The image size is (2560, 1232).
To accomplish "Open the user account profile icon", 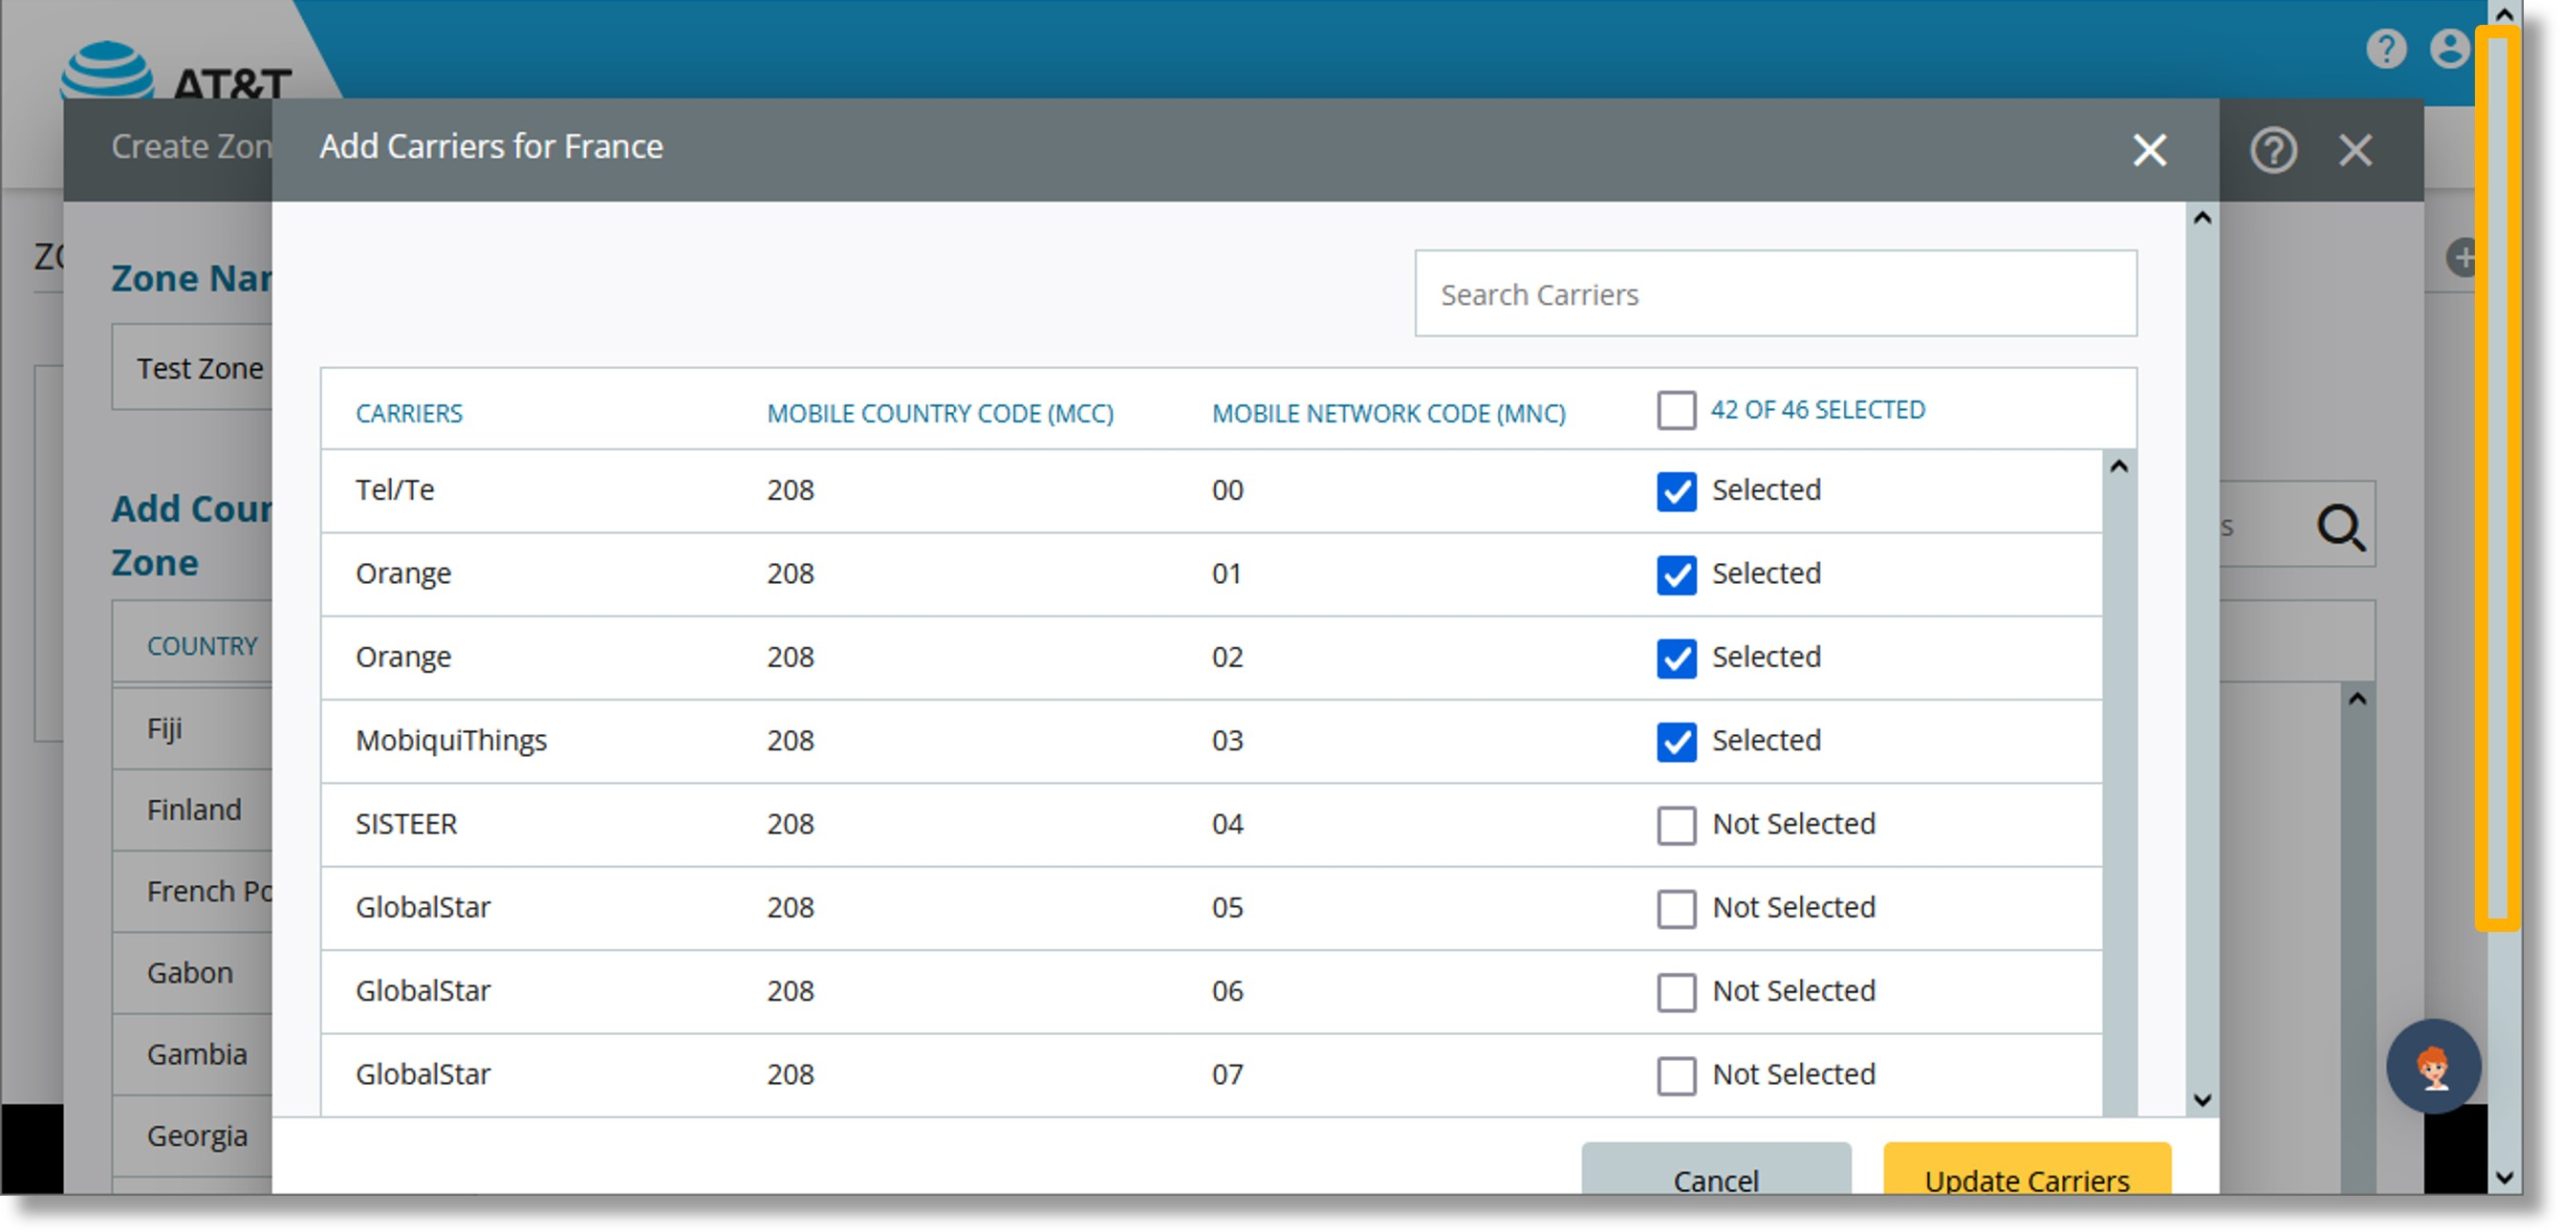I will point(2450,48).
